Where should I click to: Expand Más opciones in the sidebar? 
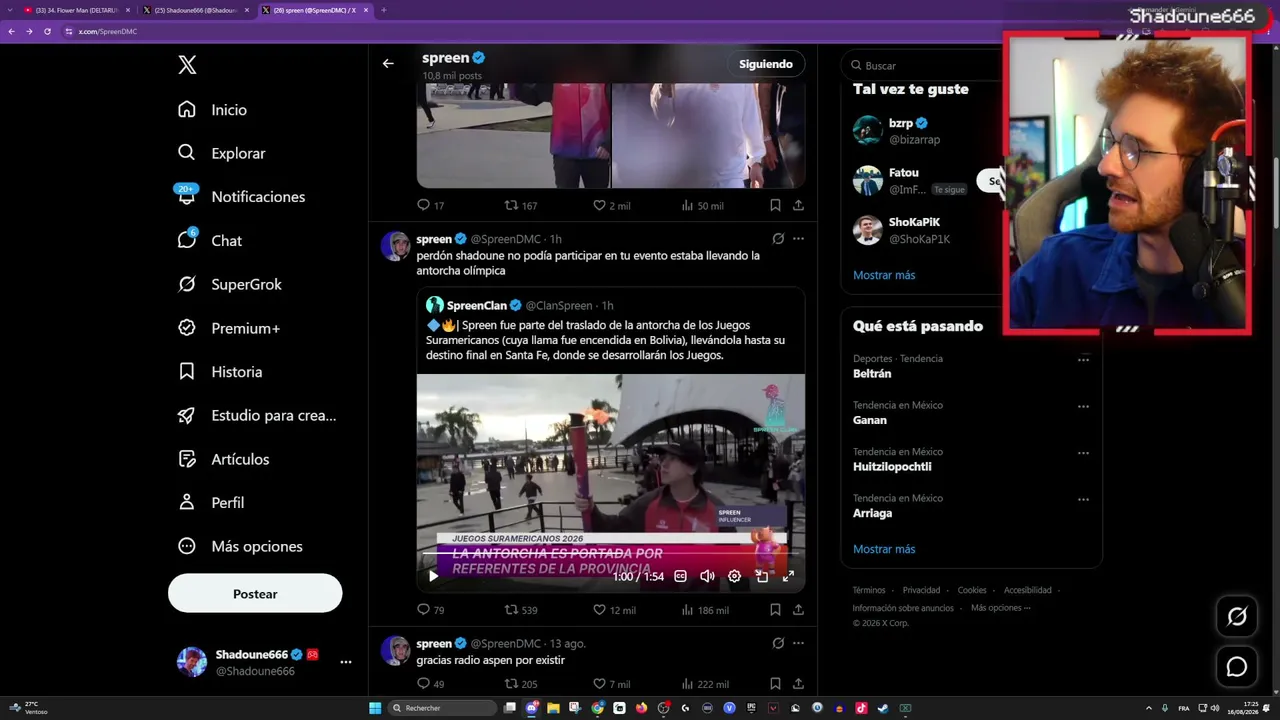(239, 546)
